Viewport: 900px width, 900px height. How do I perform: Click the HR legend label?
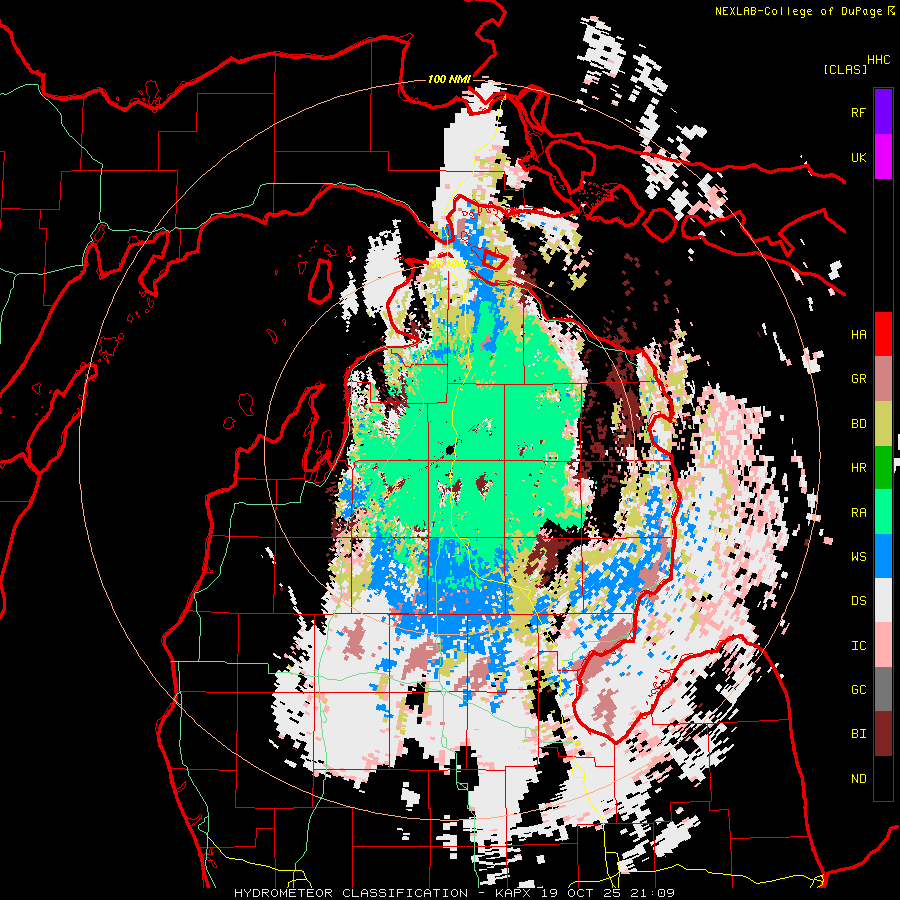[859, 468]
